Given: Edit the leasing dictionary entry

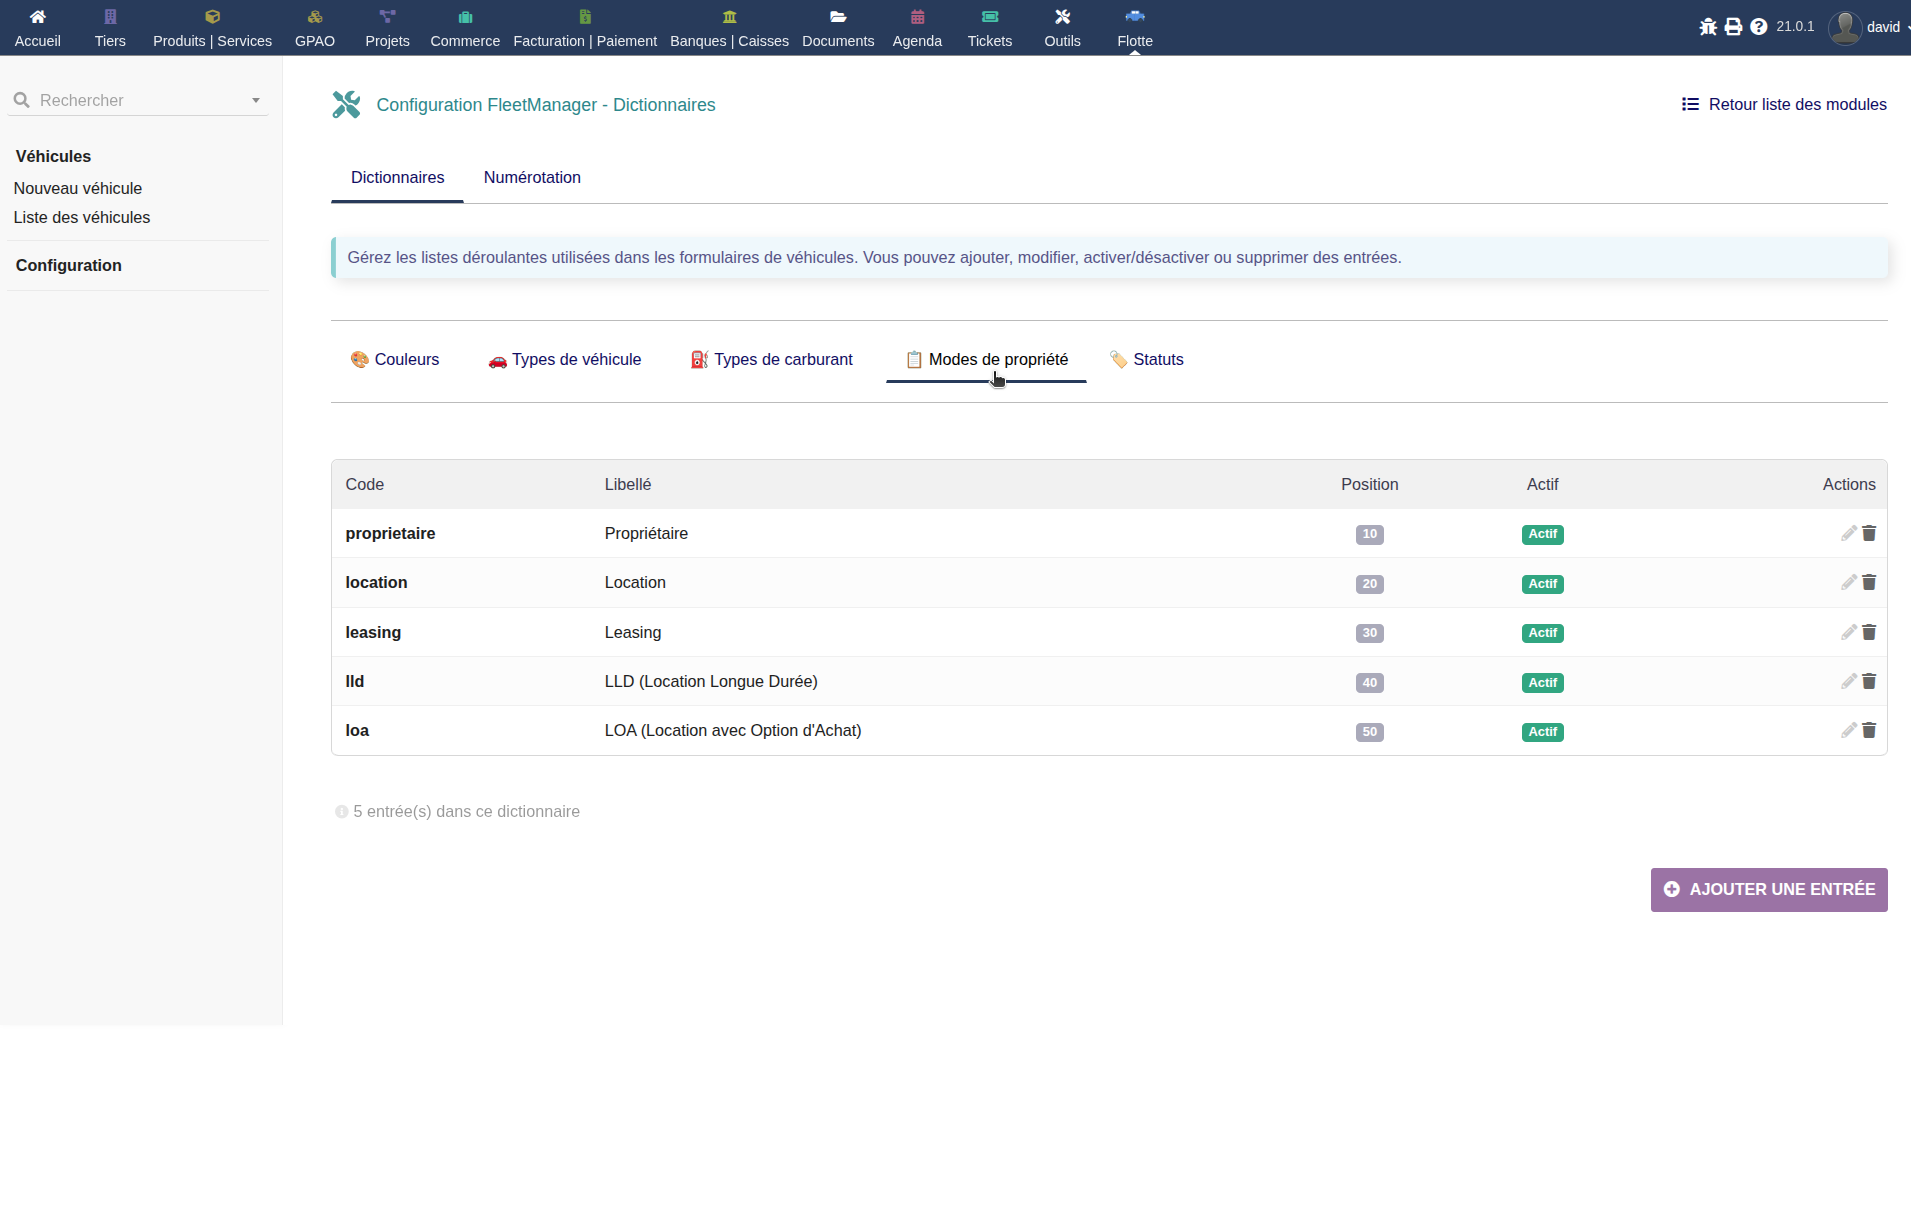Looking at the screenshot, I should 1848,632.
